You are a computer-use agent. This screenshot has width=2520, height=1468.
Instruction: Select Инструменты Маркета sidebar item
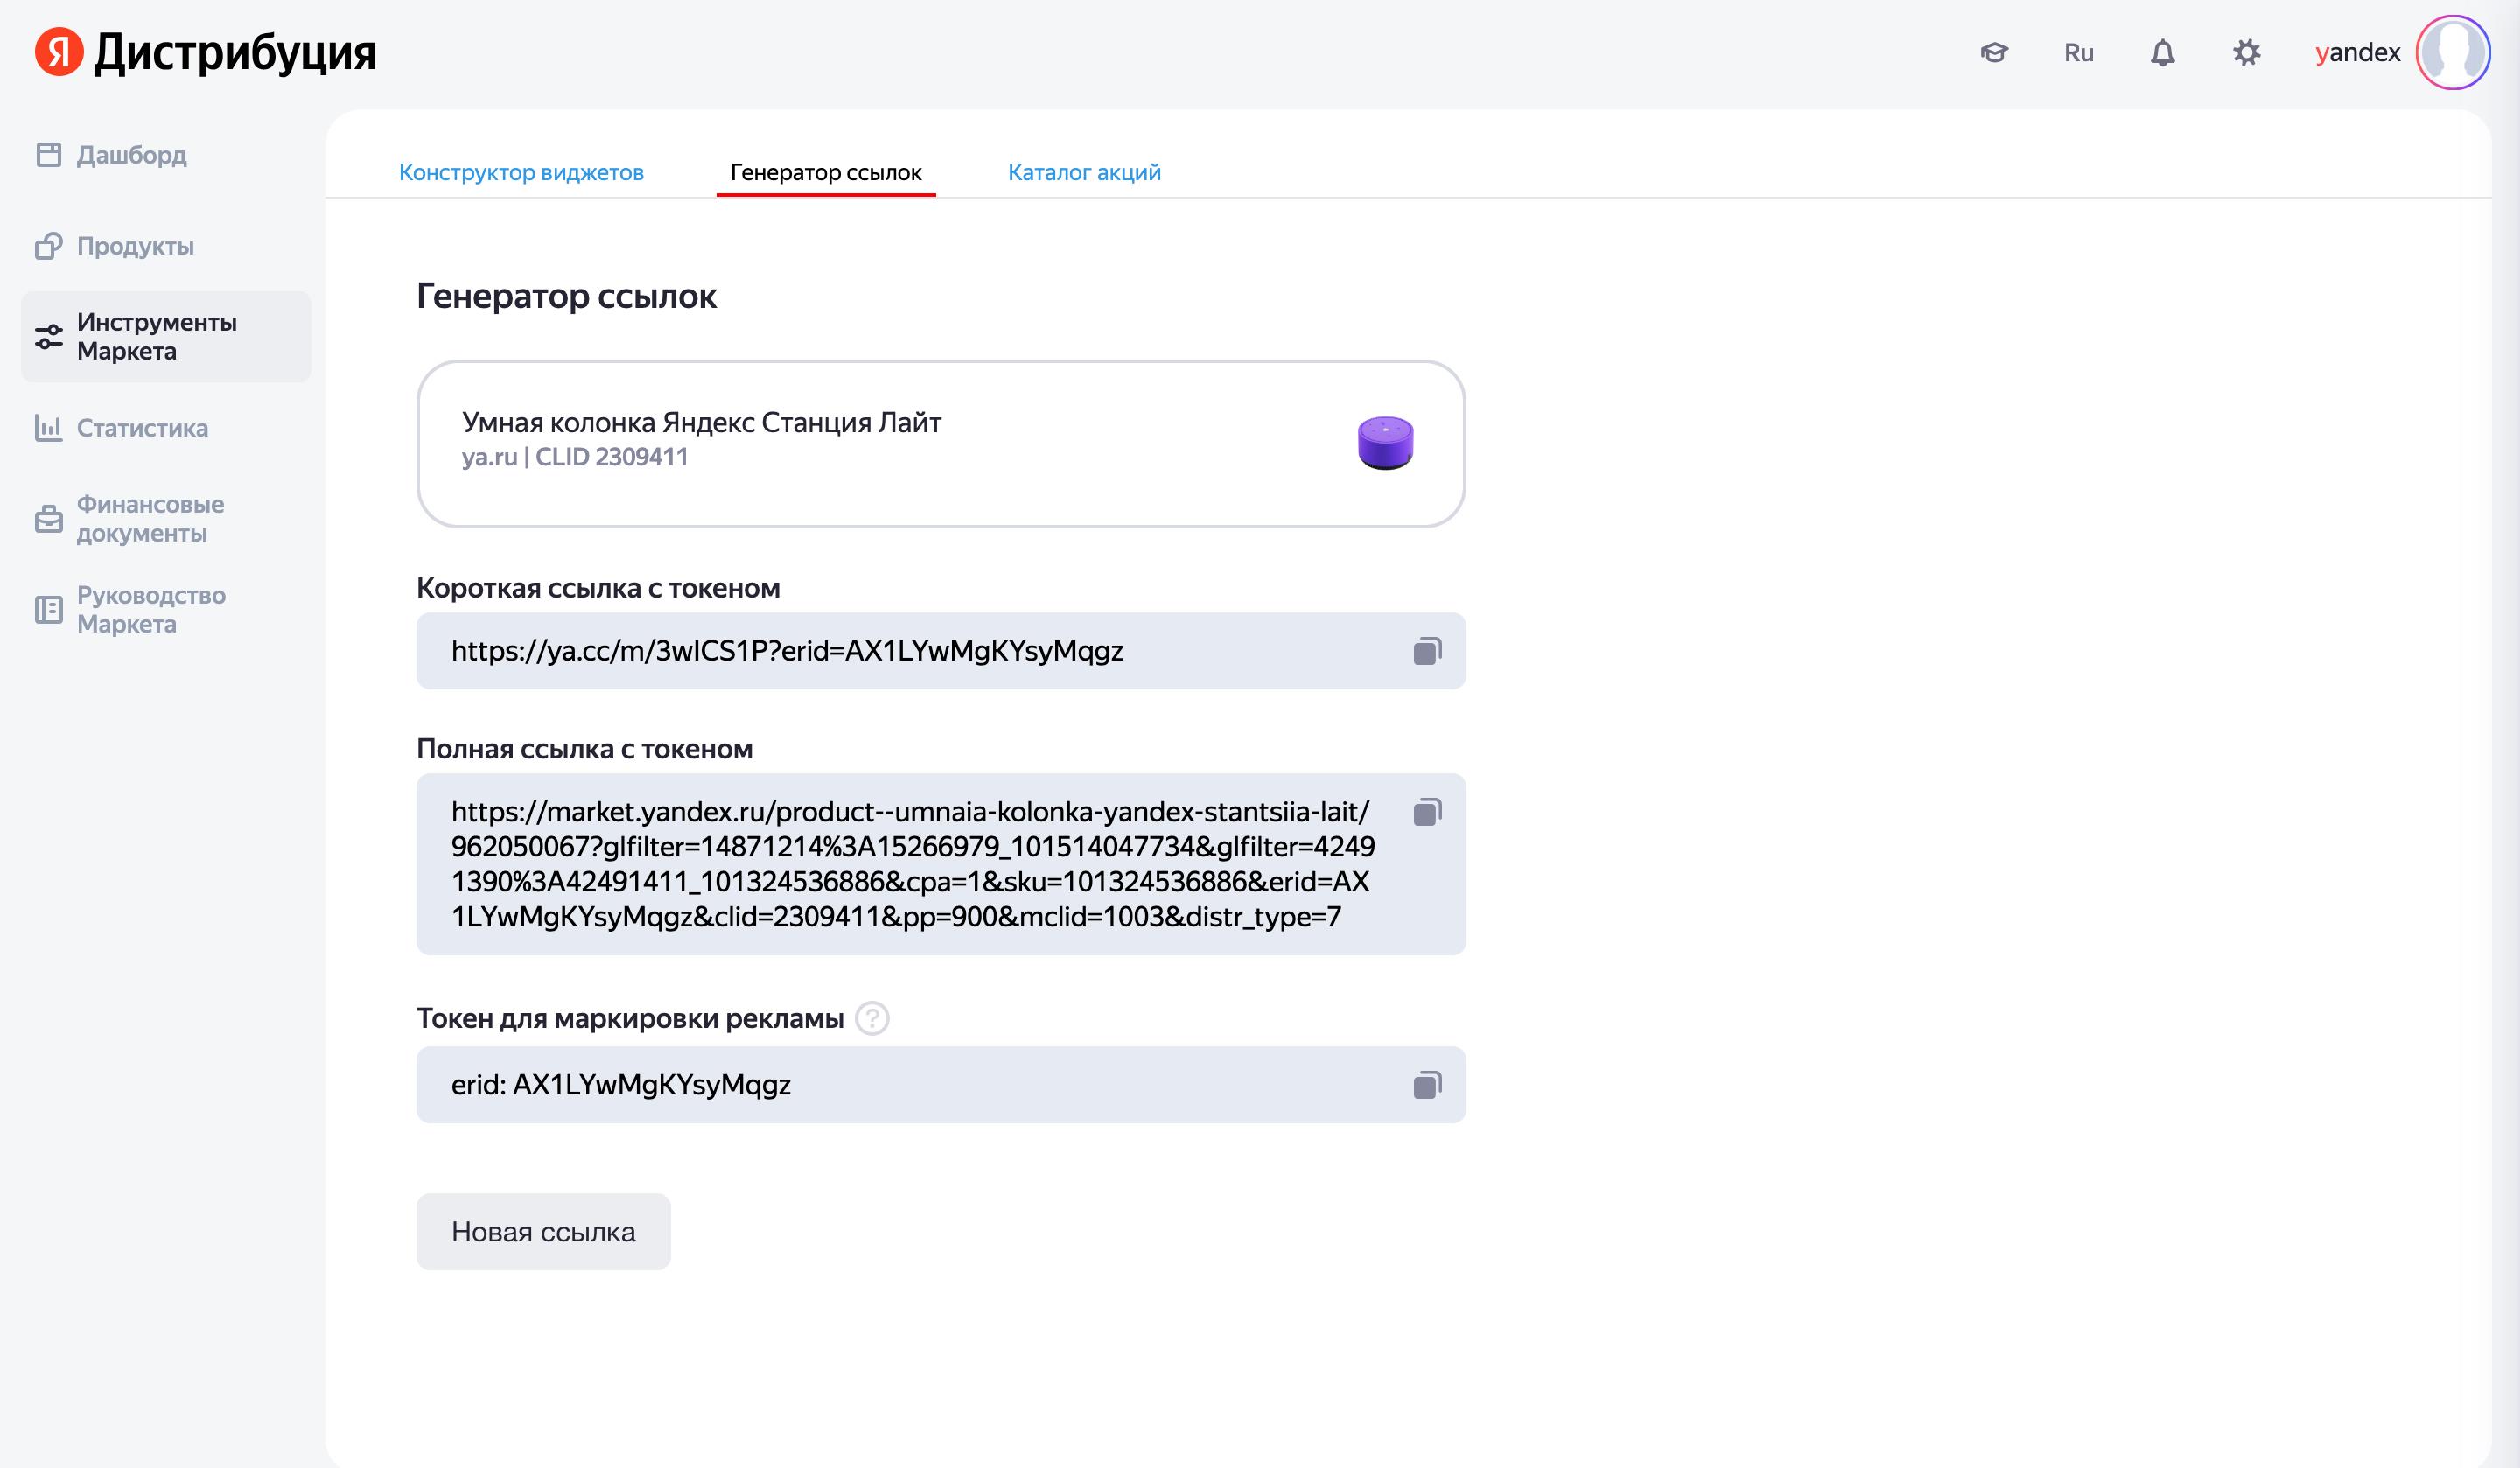166,337
